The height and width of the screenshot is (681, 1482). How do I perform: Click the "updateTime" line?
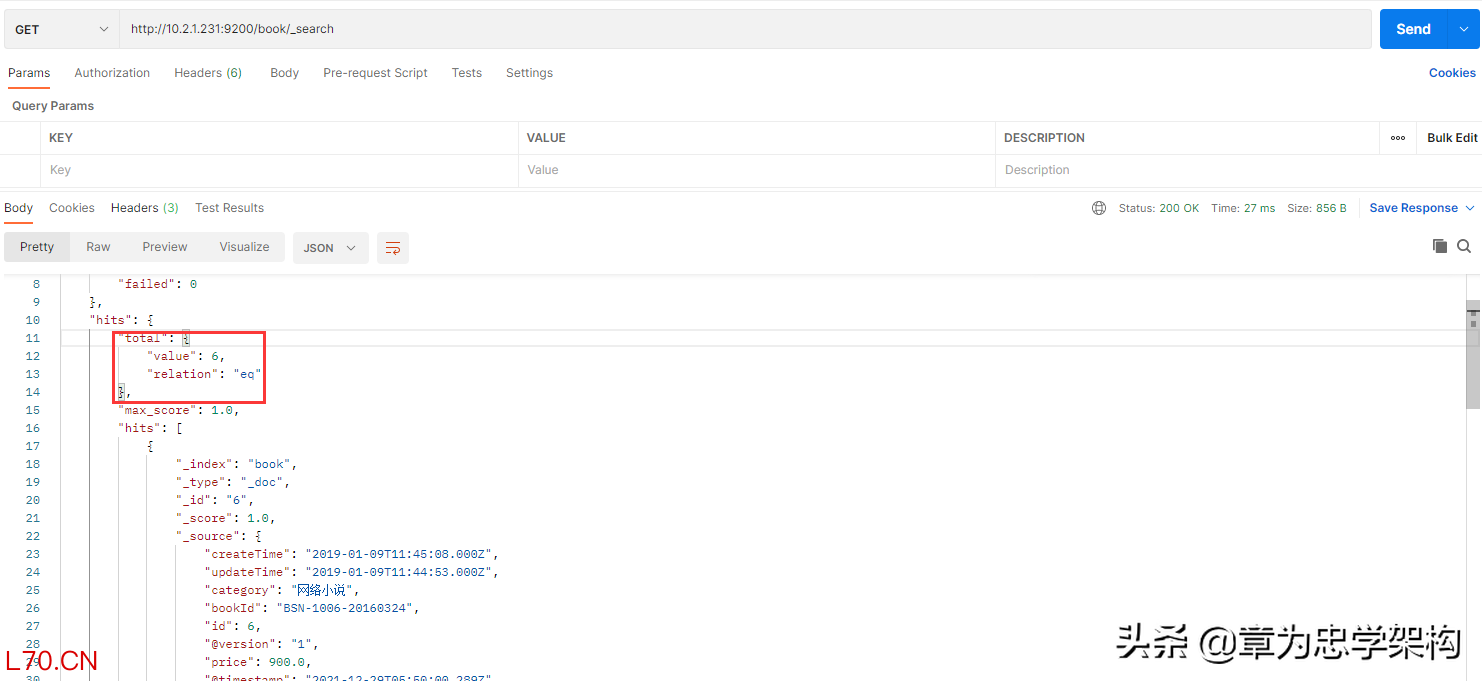coord(351,572)
